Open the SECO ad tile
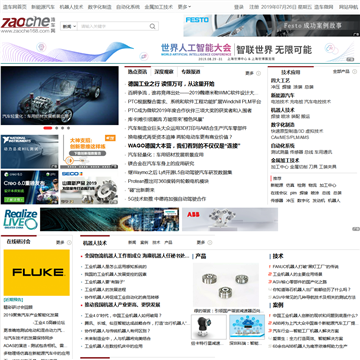 [89, 187]
